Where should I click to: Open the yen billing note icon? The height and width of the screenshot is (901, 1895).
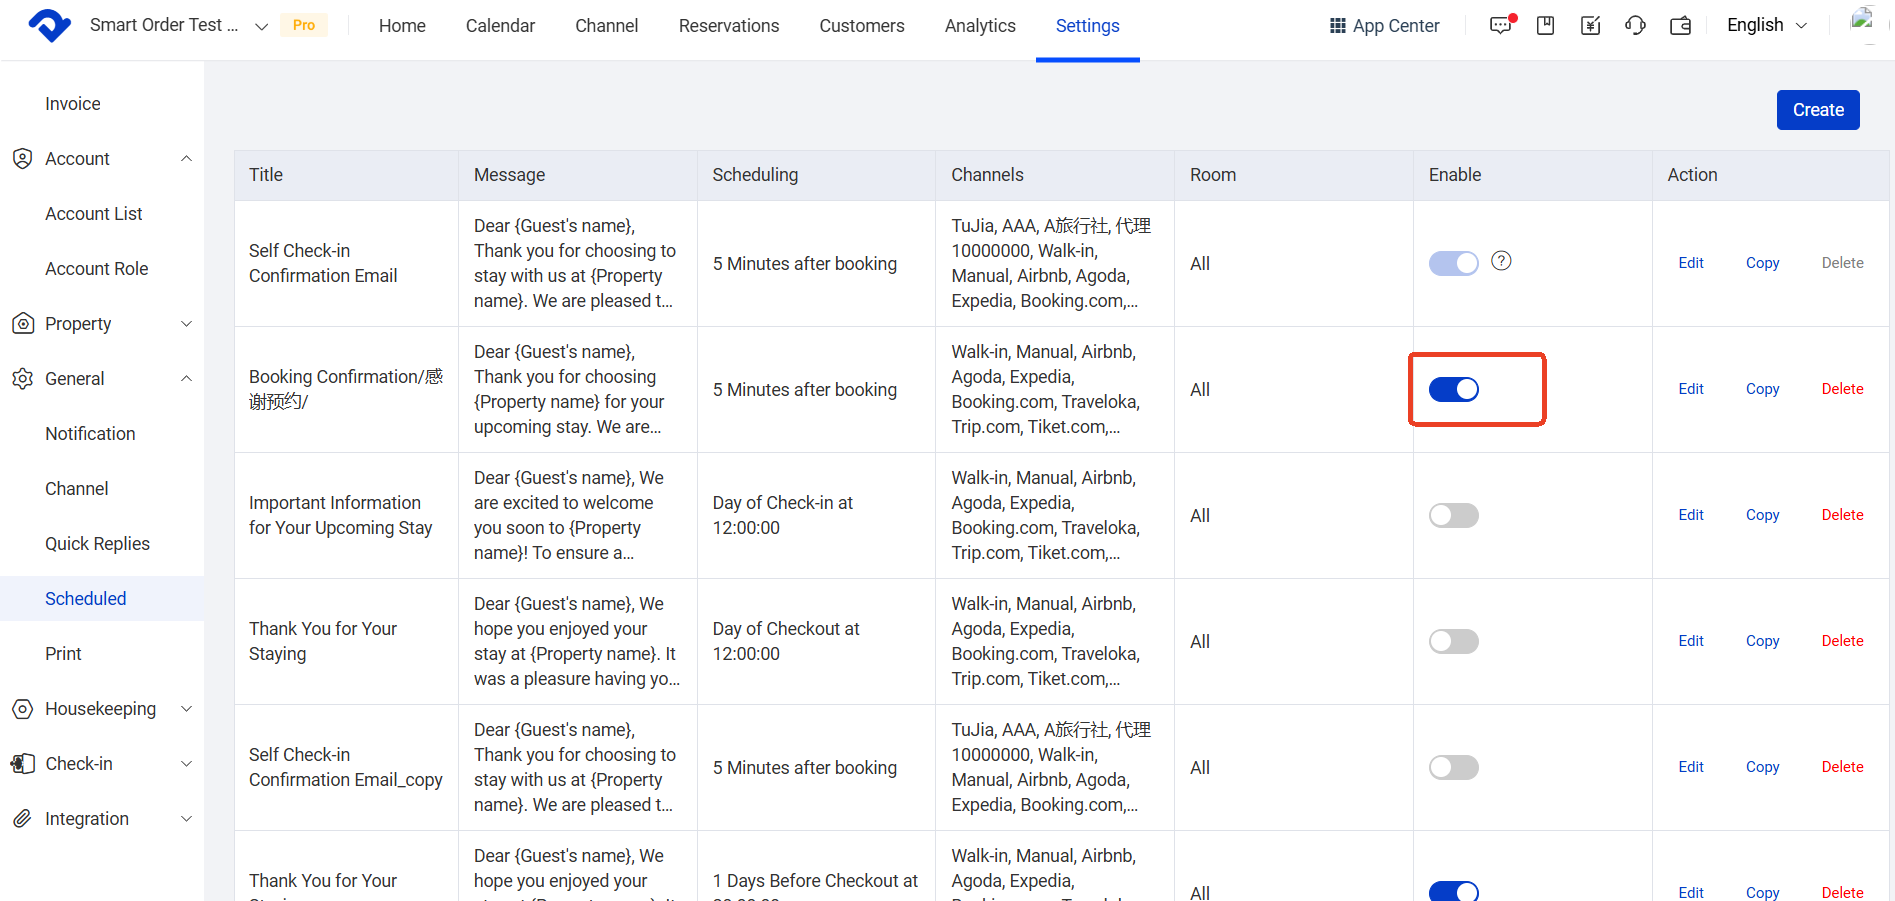[x=1590, y=26]
